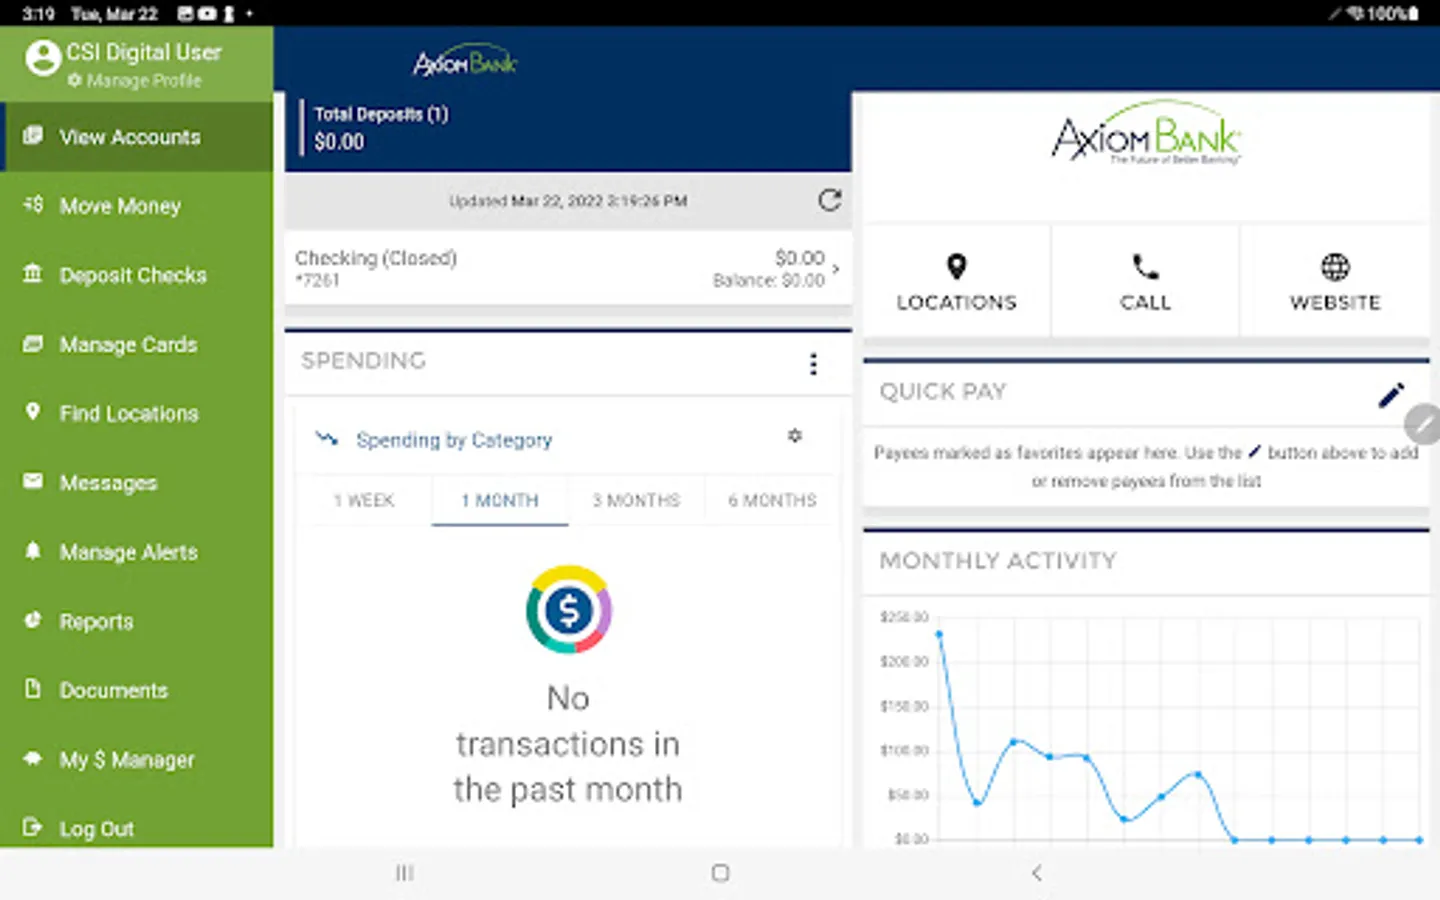Viewport: 1440px width, 900px height.
Task: Switch to the 1 WEEK tab
Action: pyautogui.click(x=364, y=500)
